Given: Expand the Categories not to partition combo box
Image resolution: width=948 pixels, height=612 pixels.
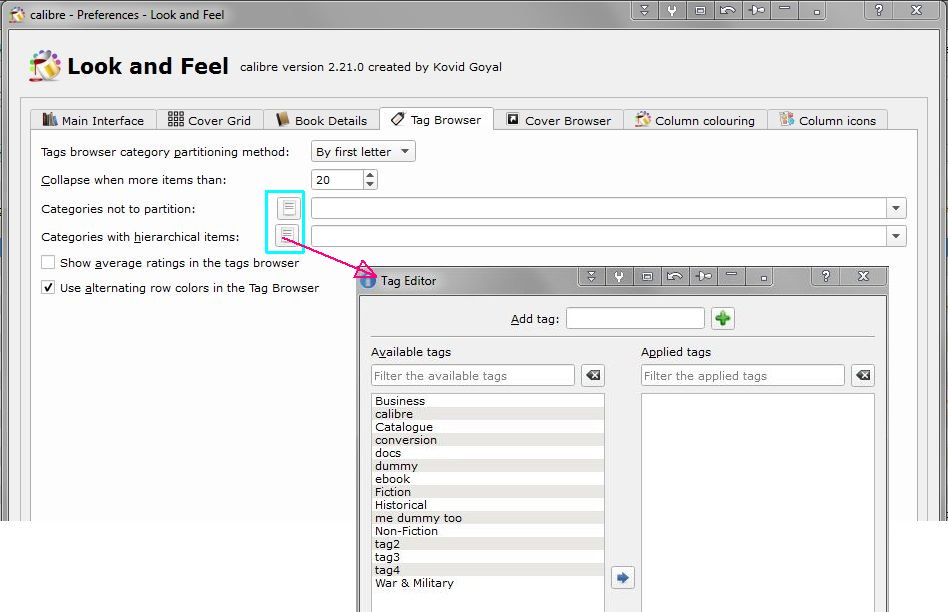Looking at the screenshot, I should click(x=896, y=208).
